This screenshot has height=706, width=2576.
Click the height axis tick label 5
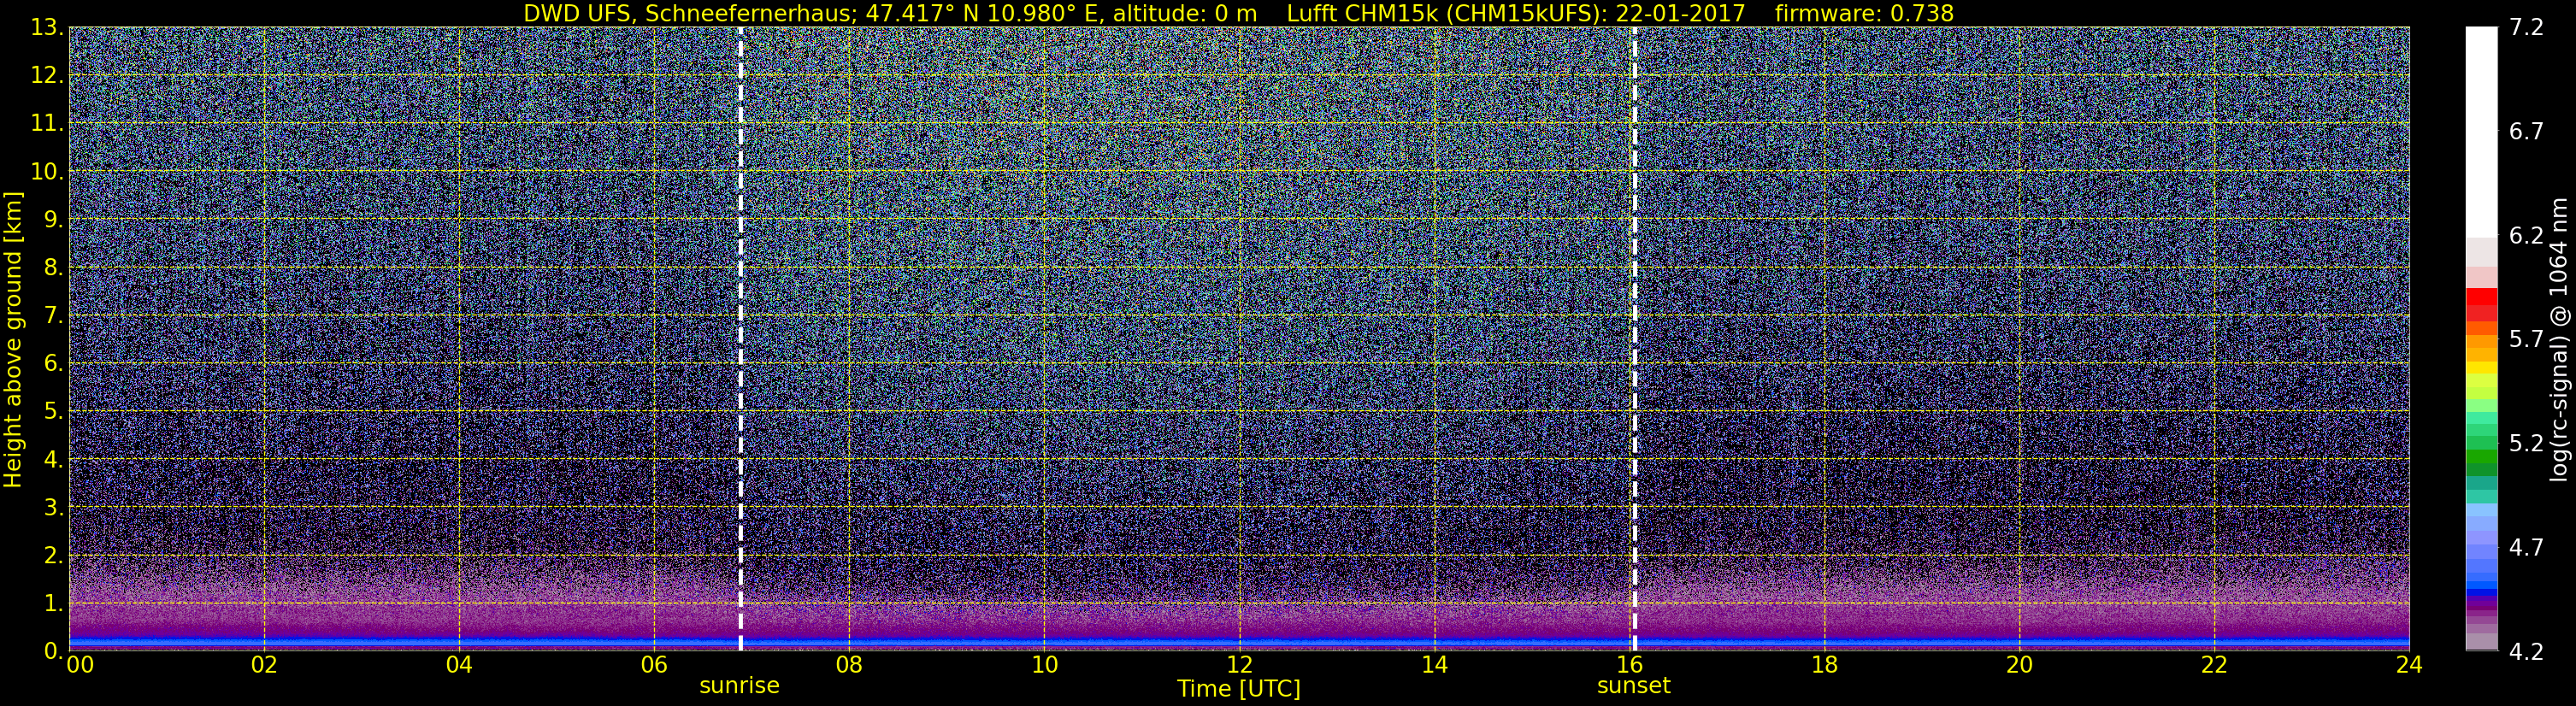point(53,412)
